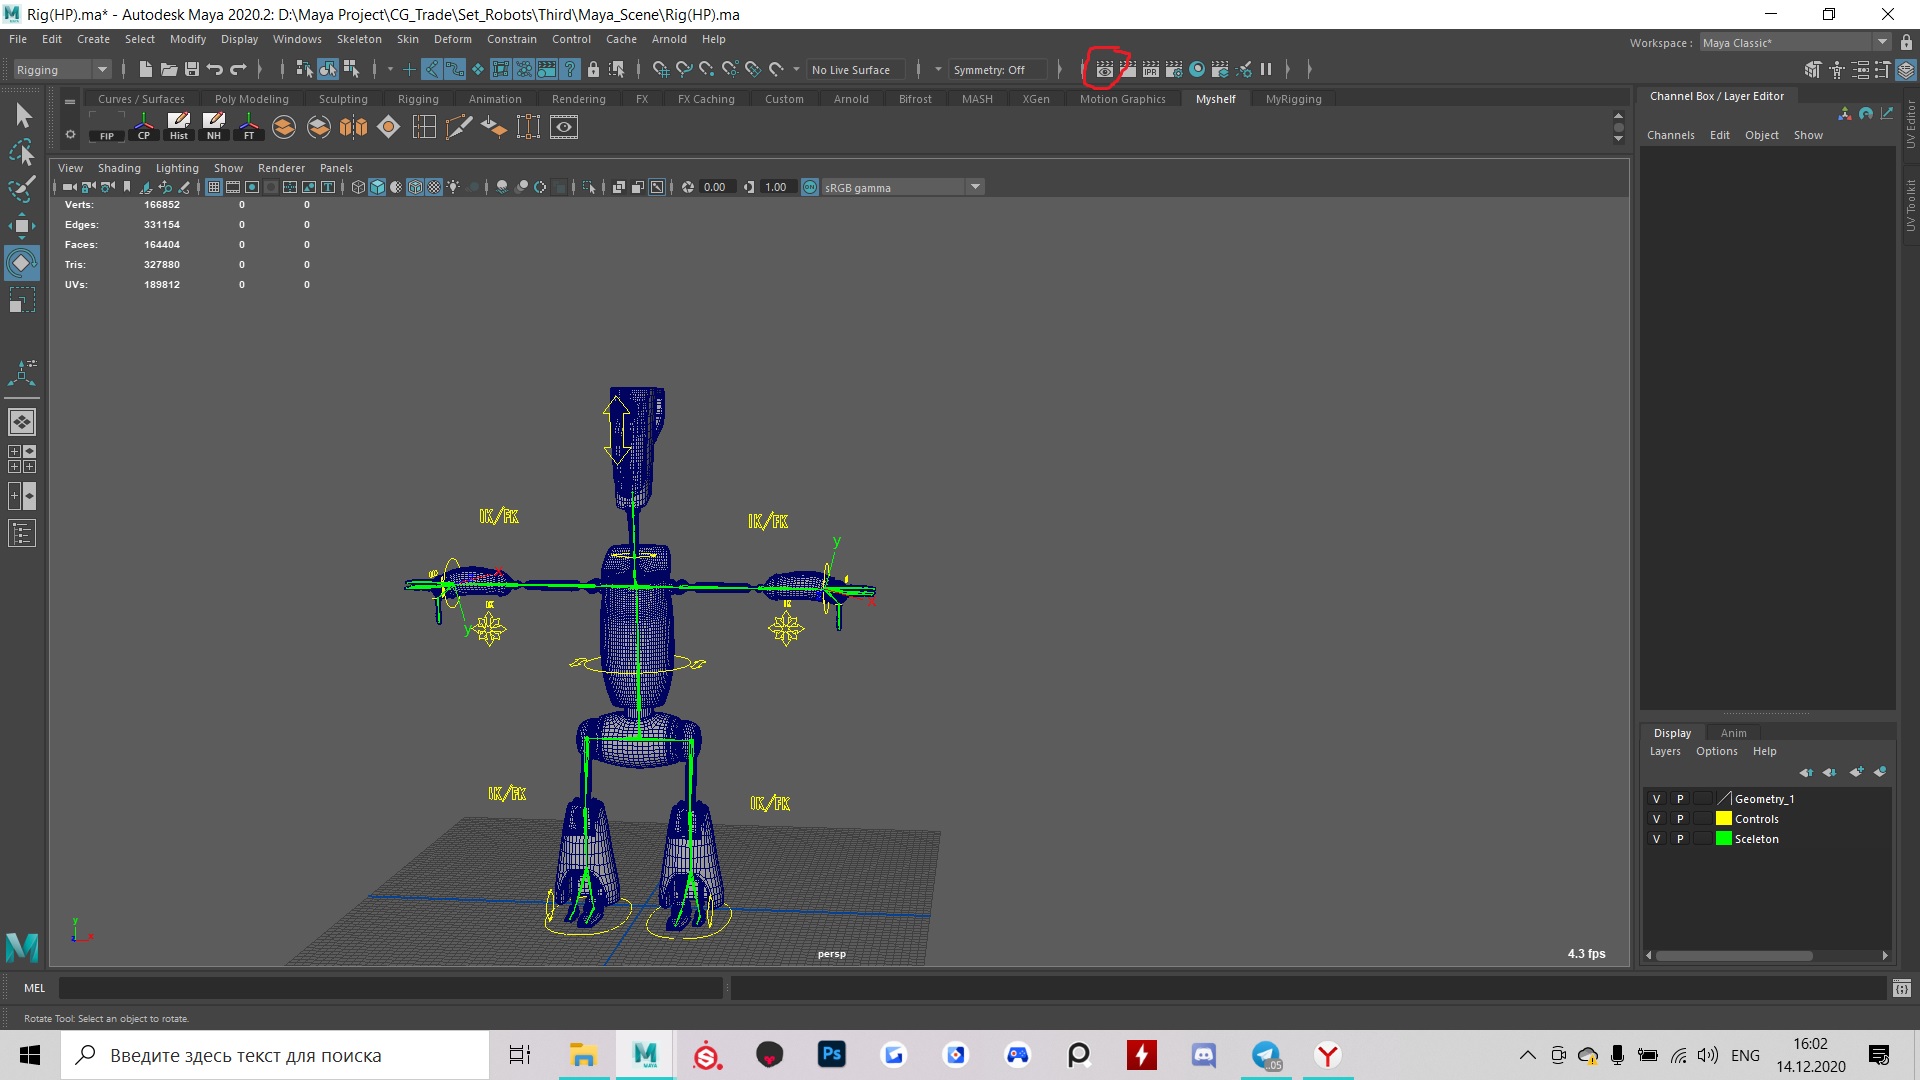The height and width of the screenshot is (1080, 1920).
Task: Expand the sRGB gamma view transform dropdown
Action: click(975, 187)
